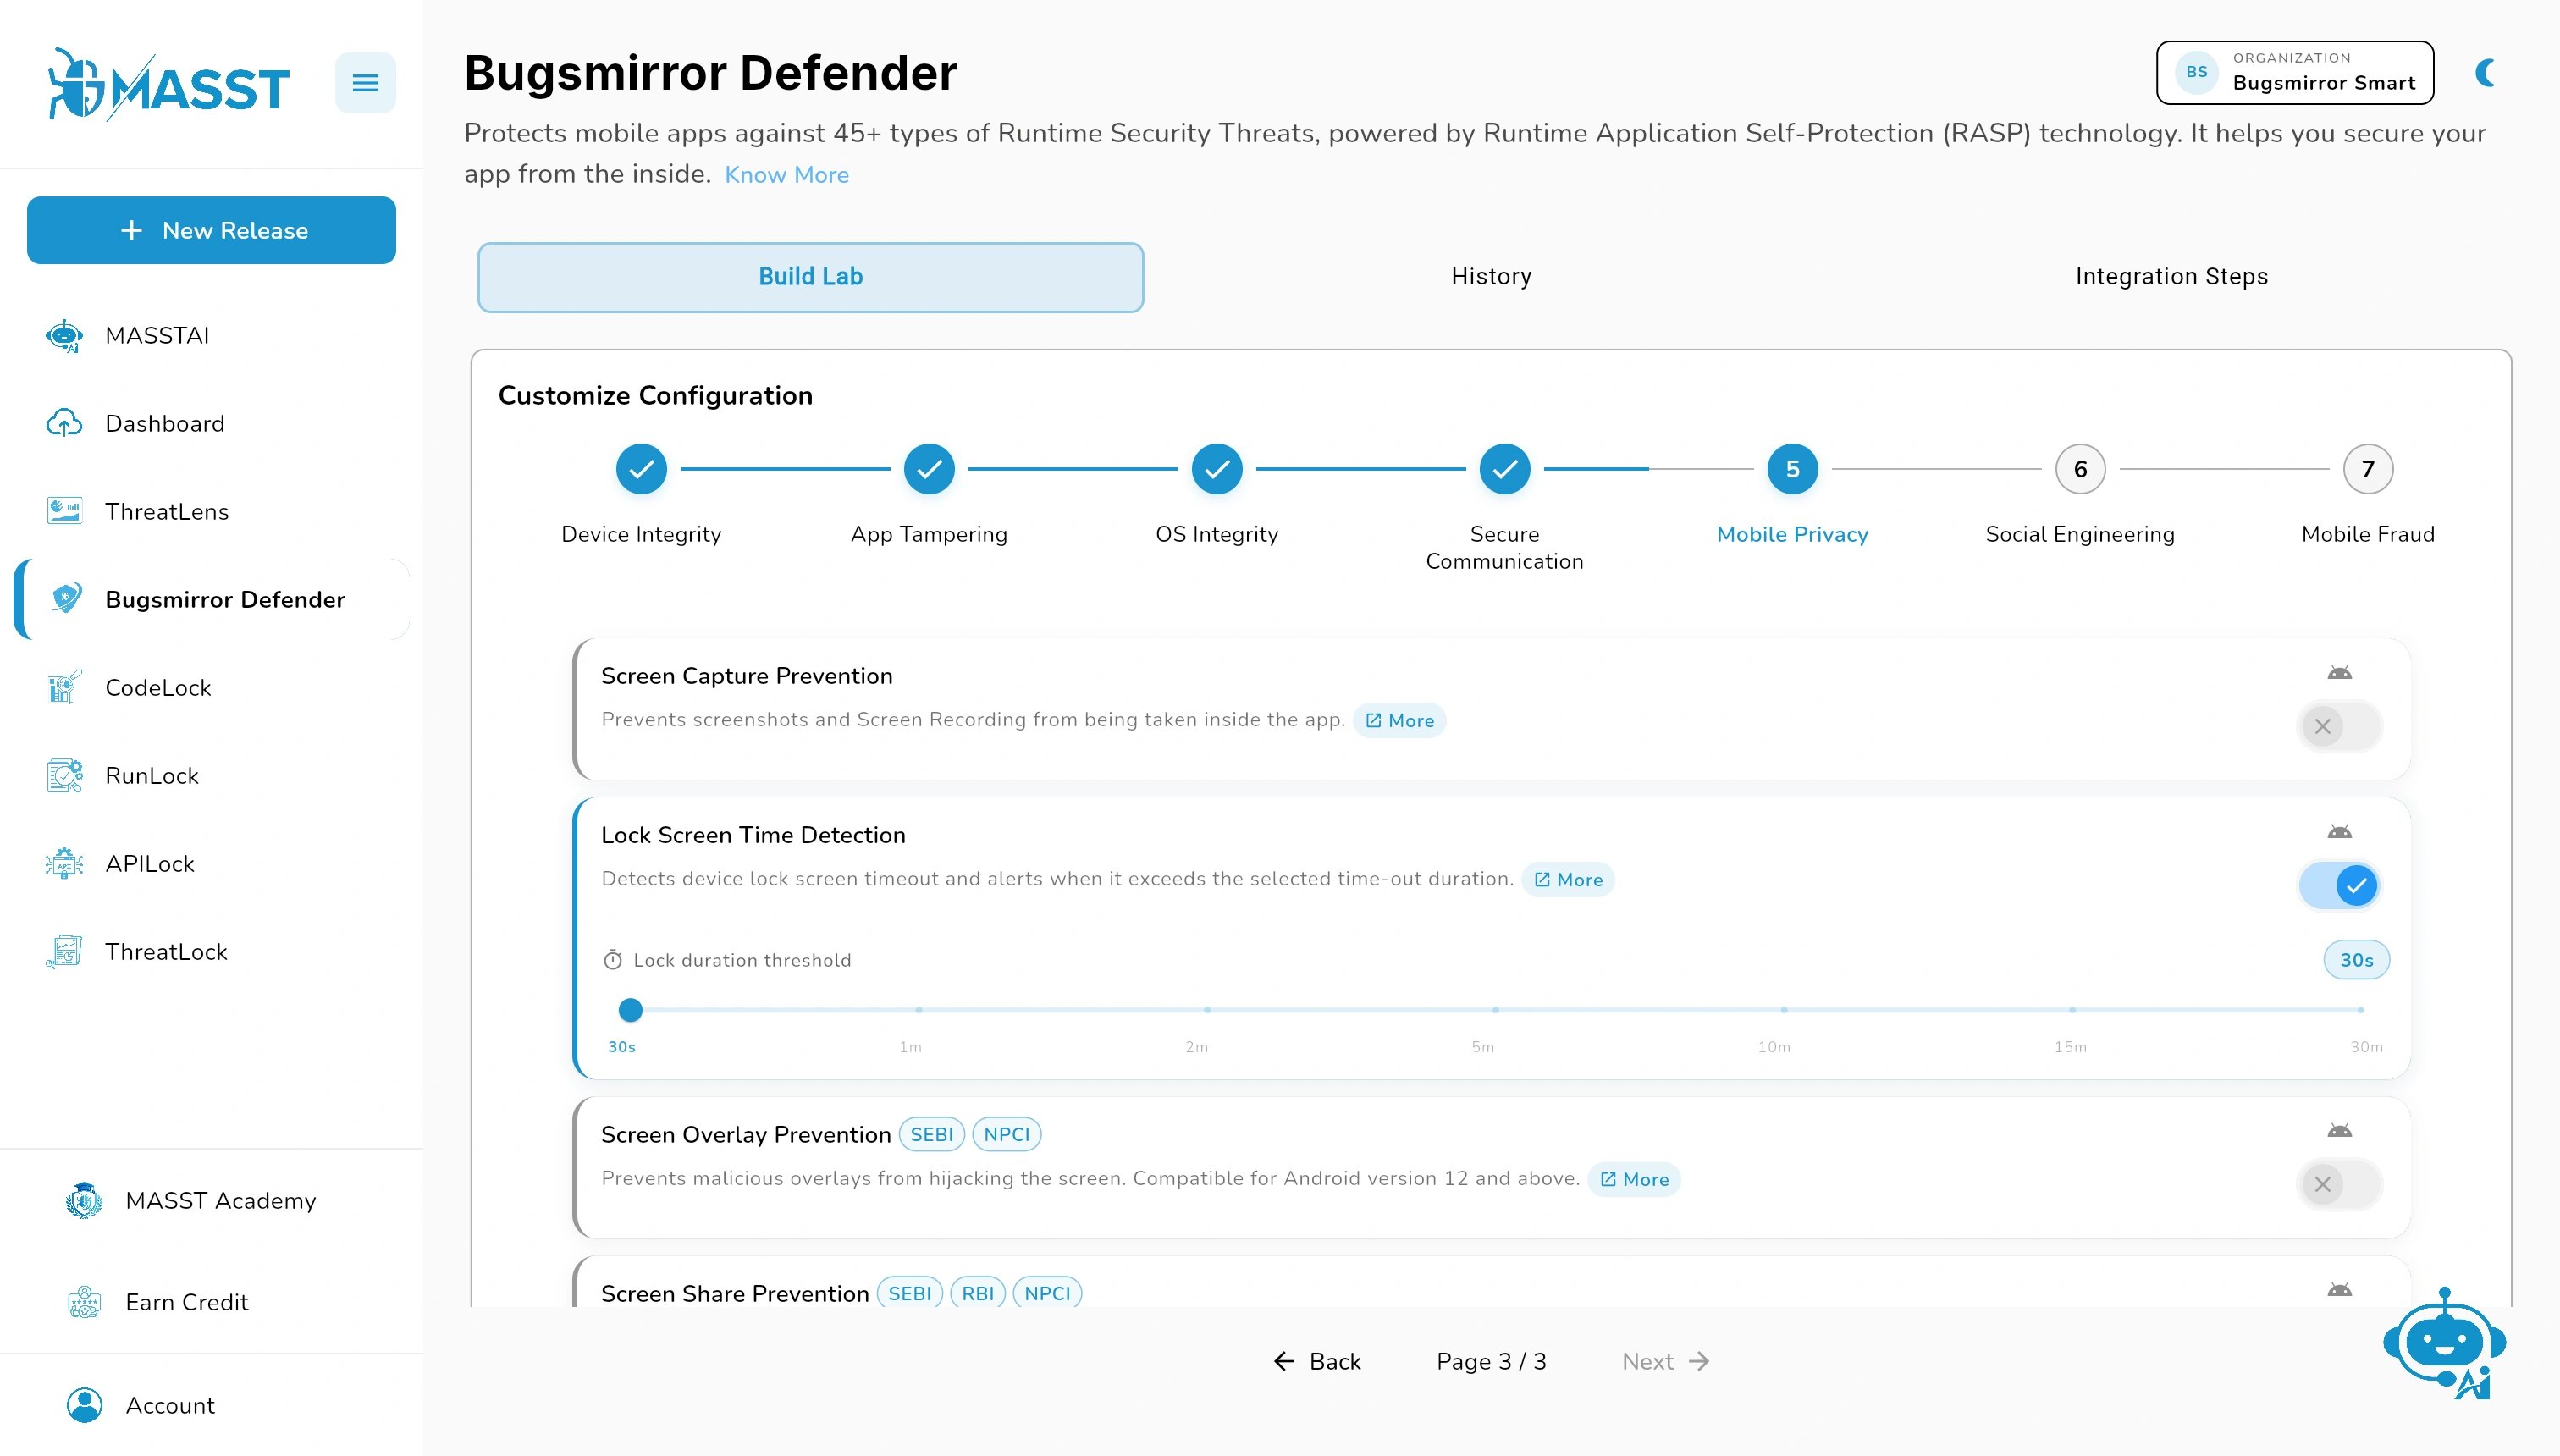
Task: Collapse sidebar with hamburger menu icon
Action: pos(365,83)
